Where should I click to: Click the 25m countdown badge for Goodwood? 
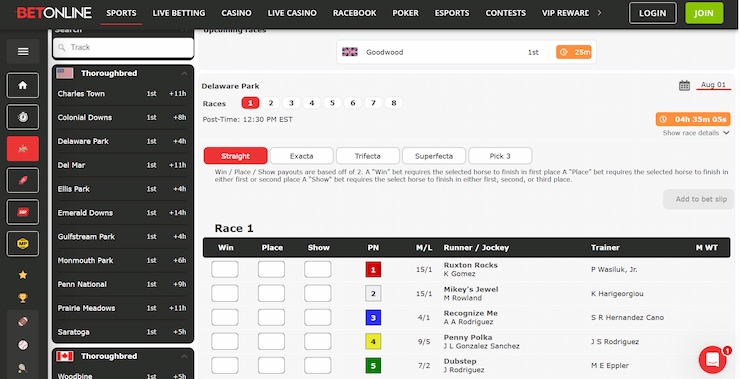tap(573, 52)
